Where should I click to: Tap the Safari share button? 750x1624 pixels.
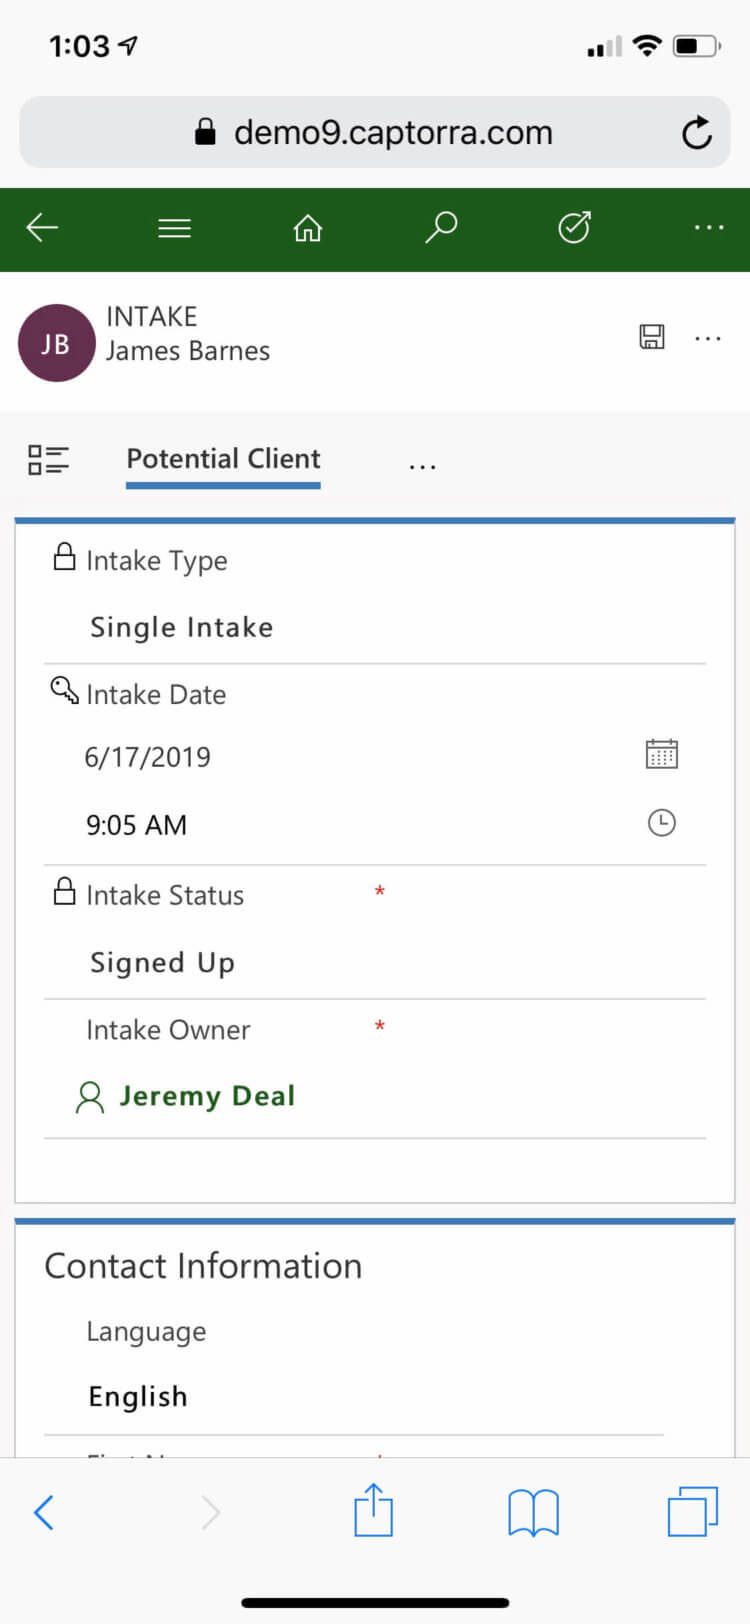tap(374, 1510)
